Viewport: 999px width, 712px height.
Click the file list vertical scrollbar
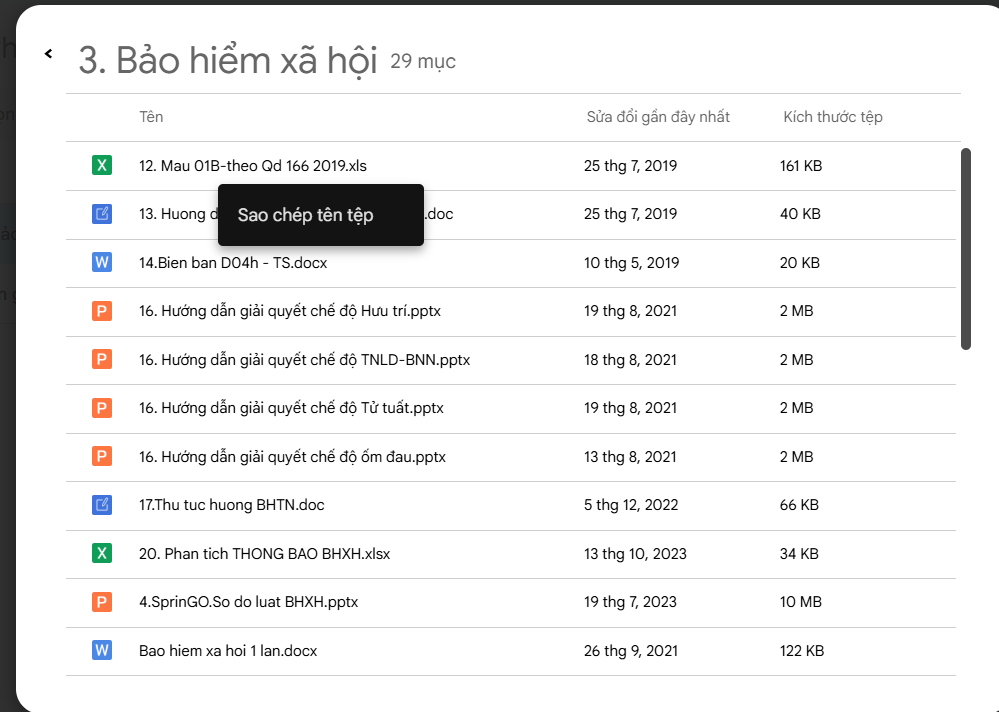(x=966, y=249)
